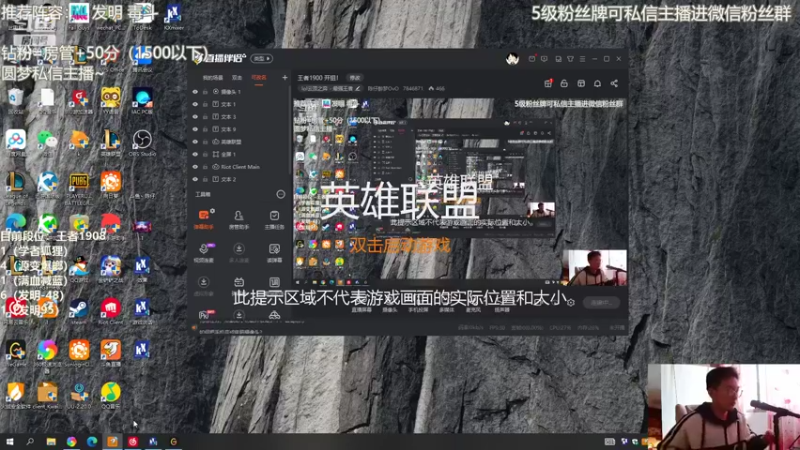The image size is (800, 450).
Task: Select the 摄像头 1 source row
Action: (239, 92)
